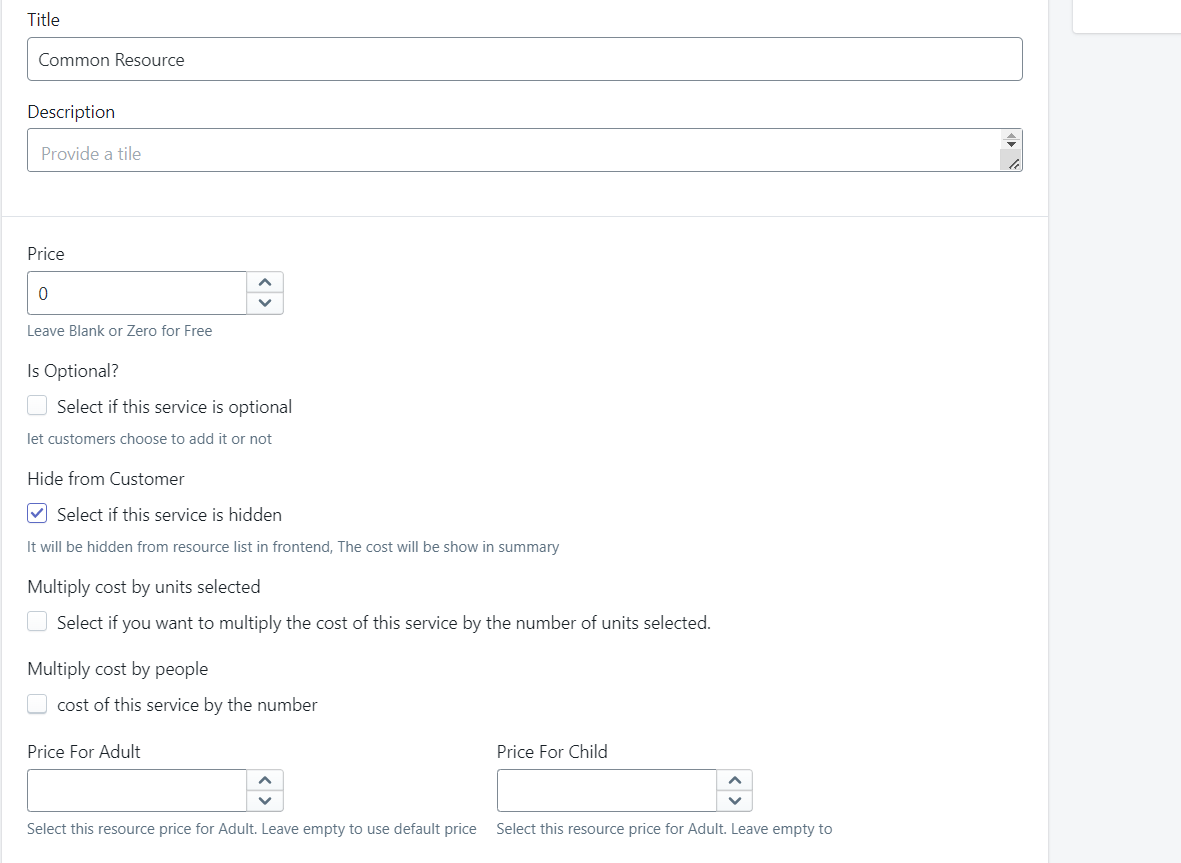Click the 'Select if this service is optional' label

(x=174, y=407)
